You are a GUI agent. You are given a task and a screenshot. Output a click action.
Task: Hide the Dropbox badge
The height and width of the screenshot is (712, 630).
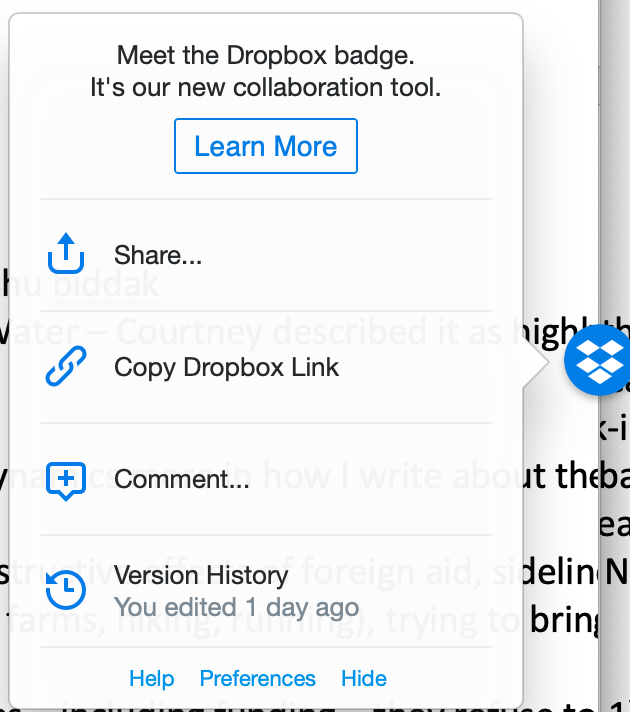[364, 678]
